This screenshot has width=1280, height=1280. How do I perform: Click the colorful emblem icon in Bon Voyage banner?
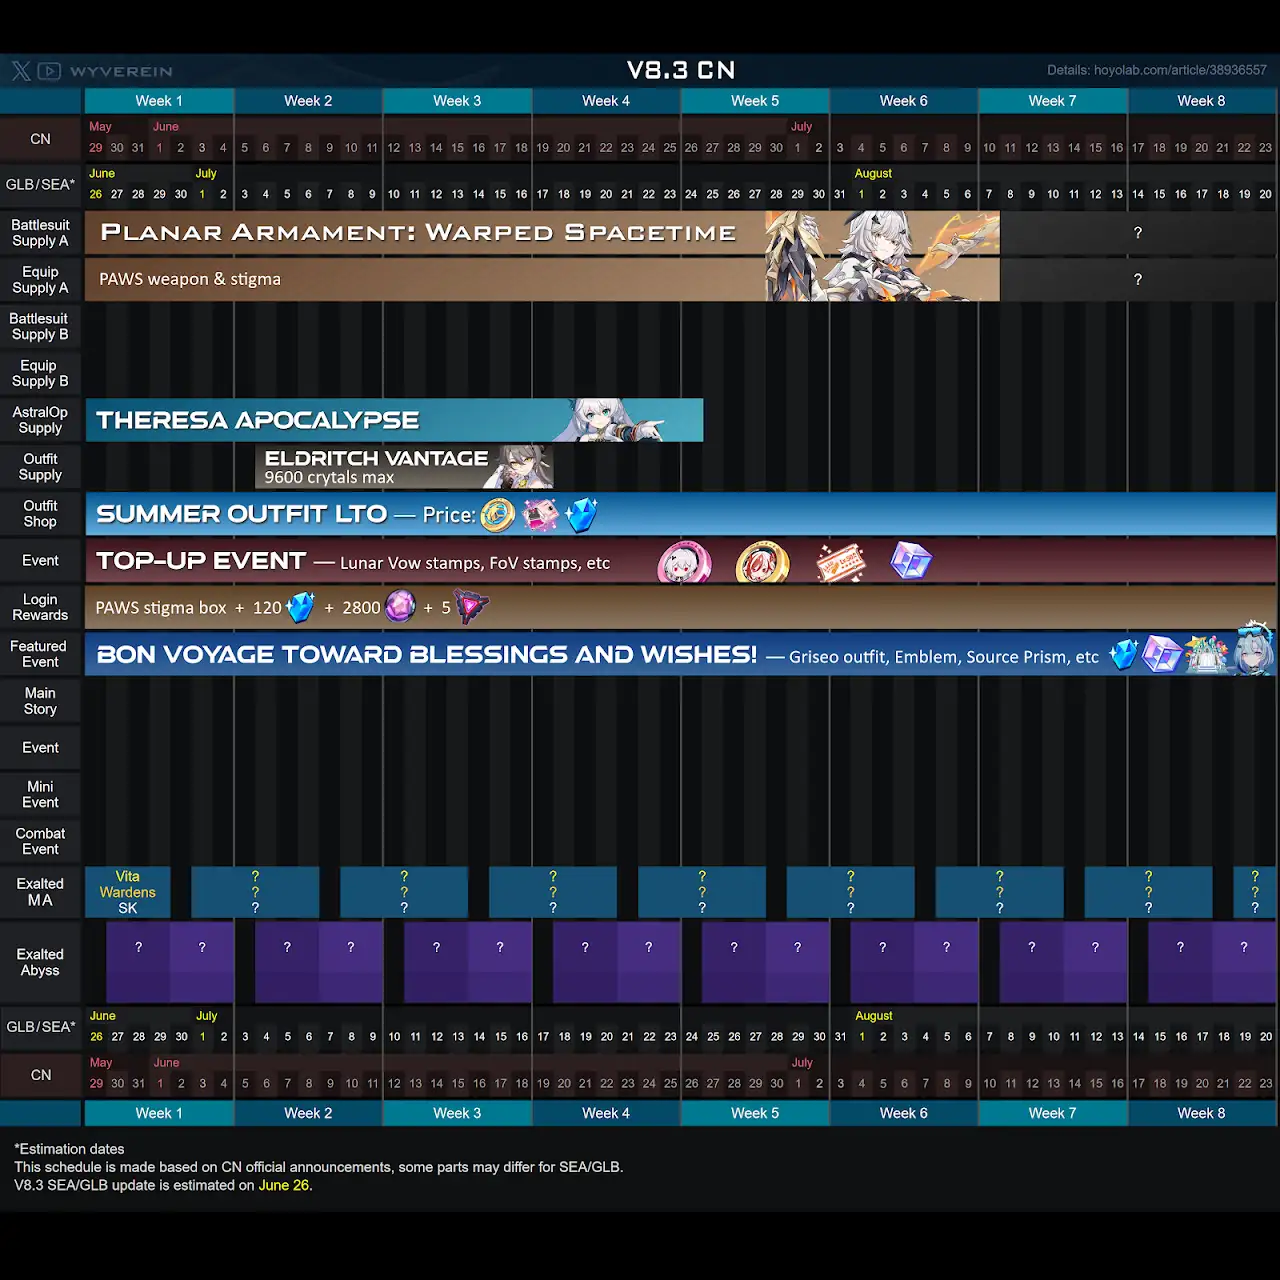tap(1206, 655)
